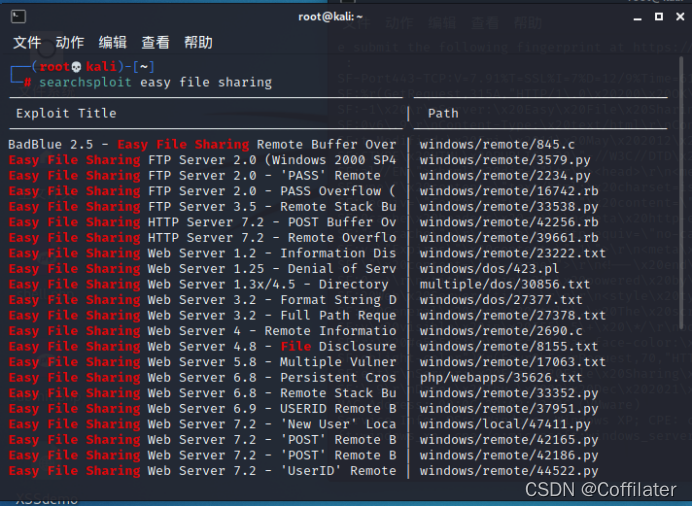The height and width of the screenshot is (507, 693).
Task: Click the path windows/remote/42256.rb
Action: tap(509, 222)
